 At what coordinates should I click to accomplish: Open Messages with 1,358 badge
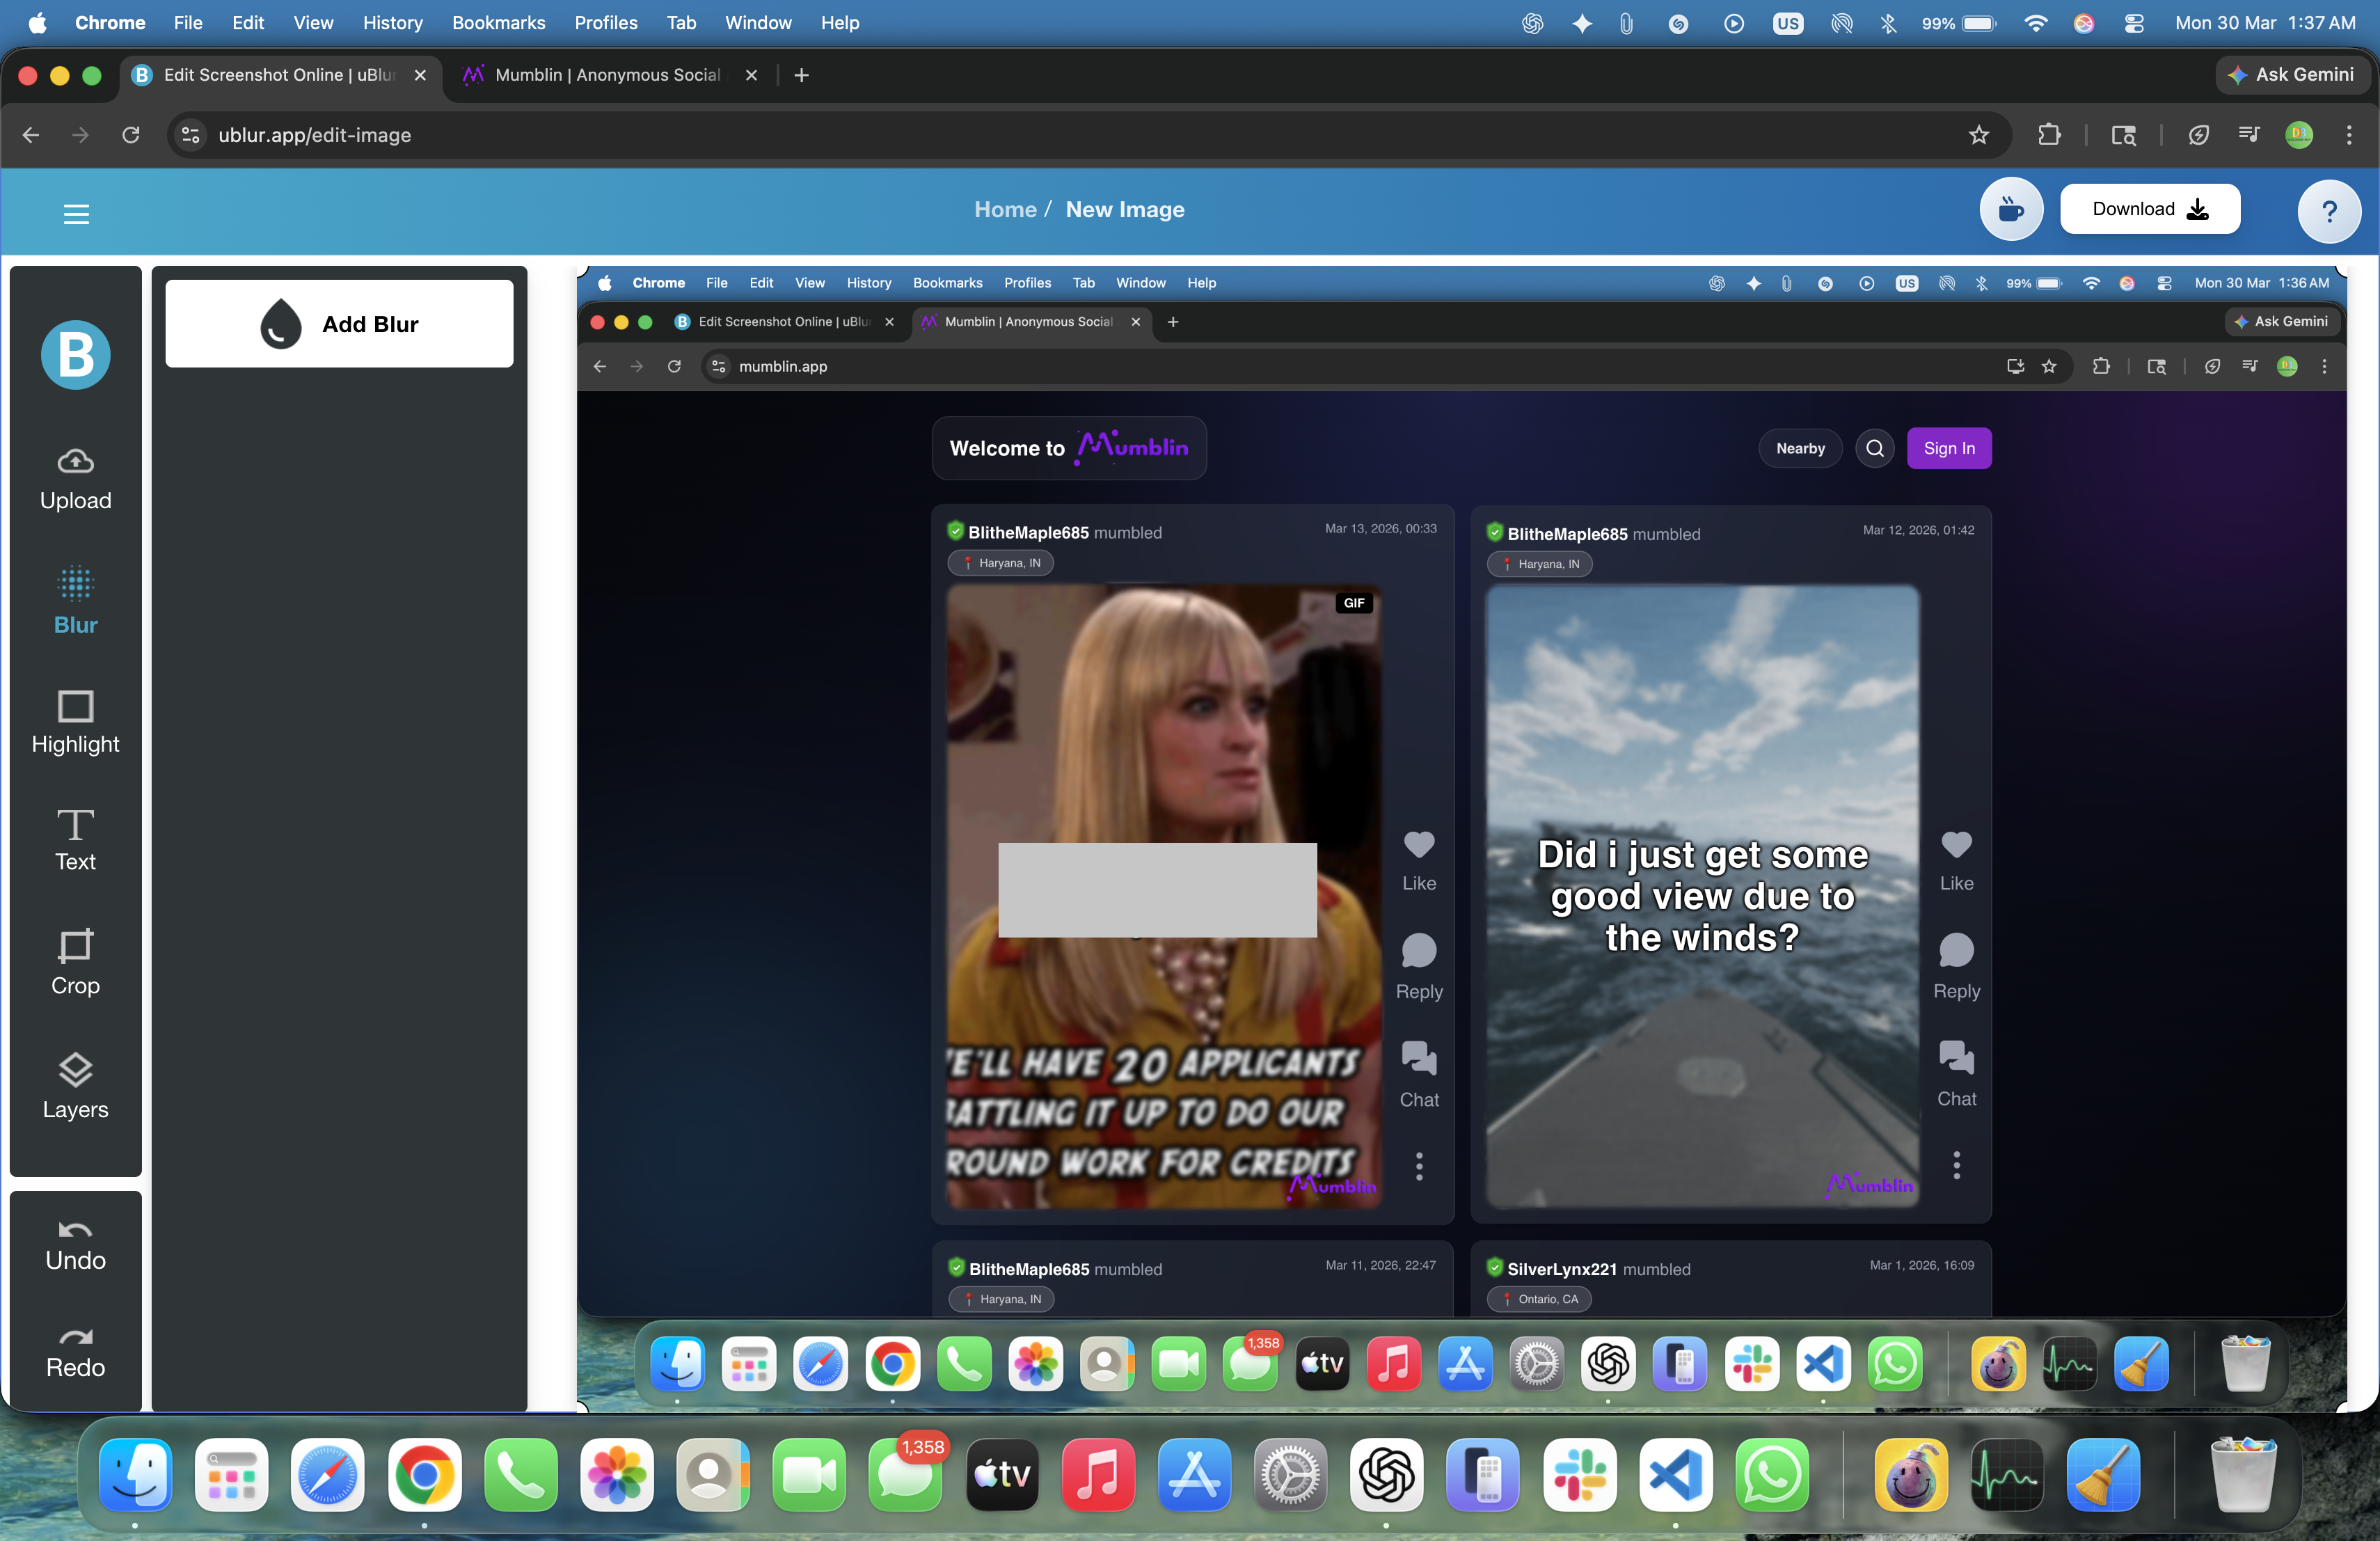click(x=905, y=1475)
